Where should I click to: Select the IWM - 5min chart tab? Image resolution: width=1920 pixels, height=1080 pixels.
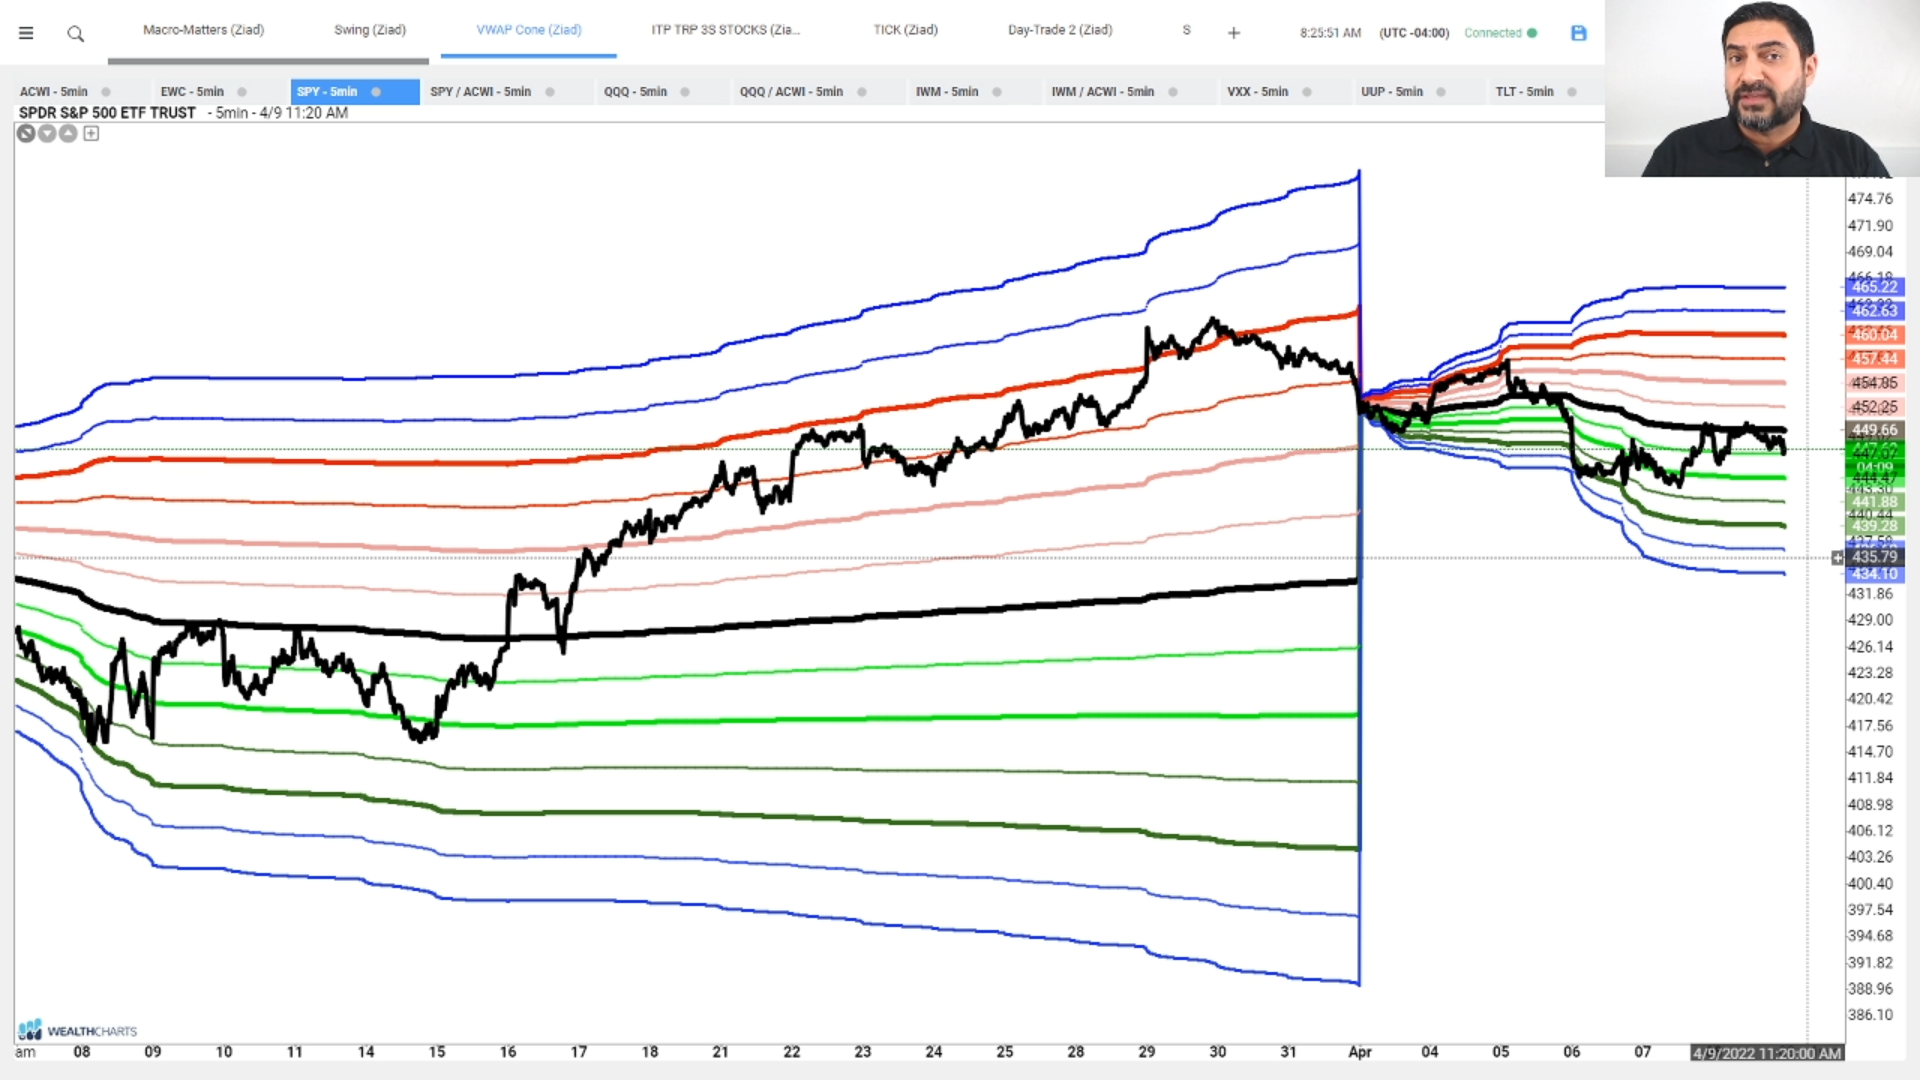[x=947, y=92]
